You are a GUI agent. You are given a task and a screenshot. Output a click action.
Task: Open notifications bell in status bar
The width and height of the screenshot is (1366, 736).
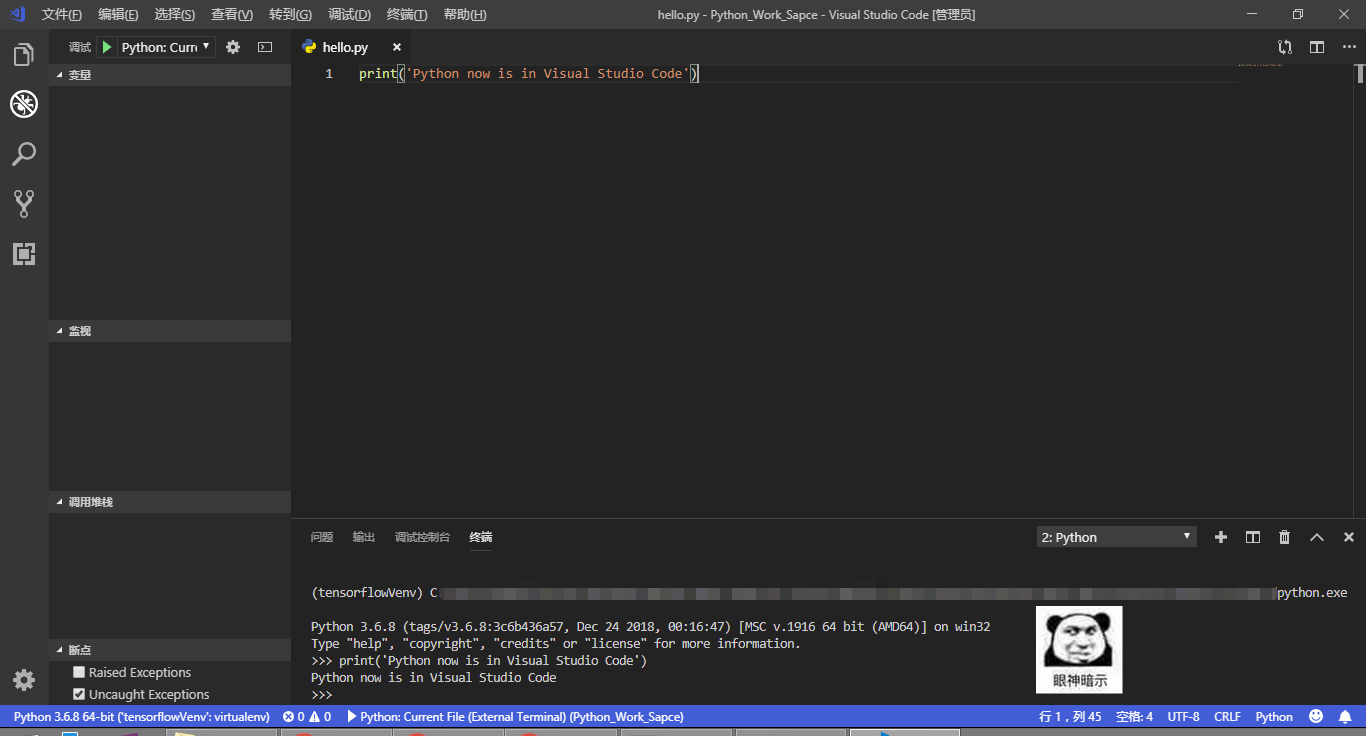coord(1345,716)
